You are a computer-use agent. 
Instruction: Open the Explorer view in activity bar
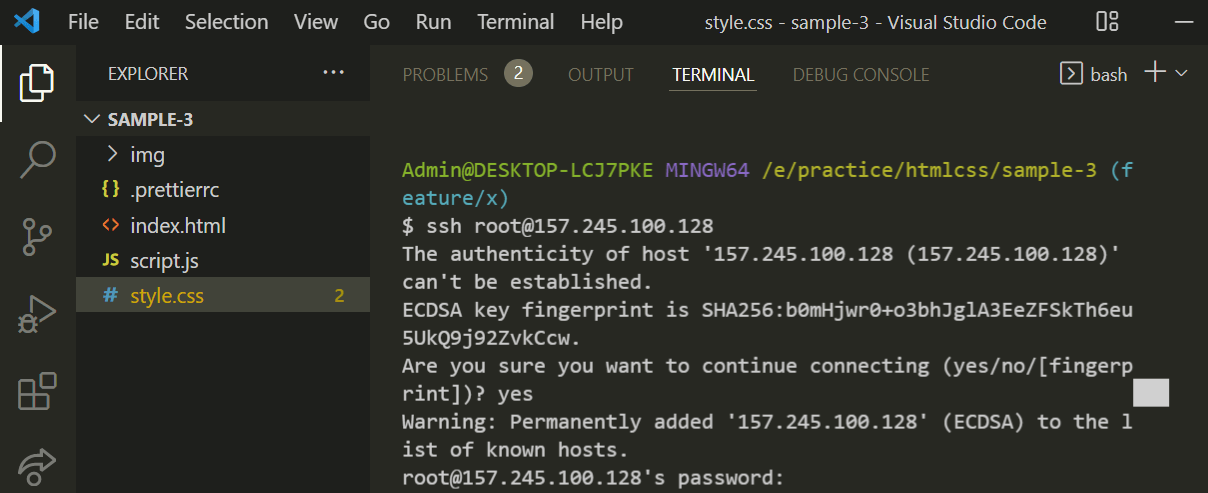[36, 82]
